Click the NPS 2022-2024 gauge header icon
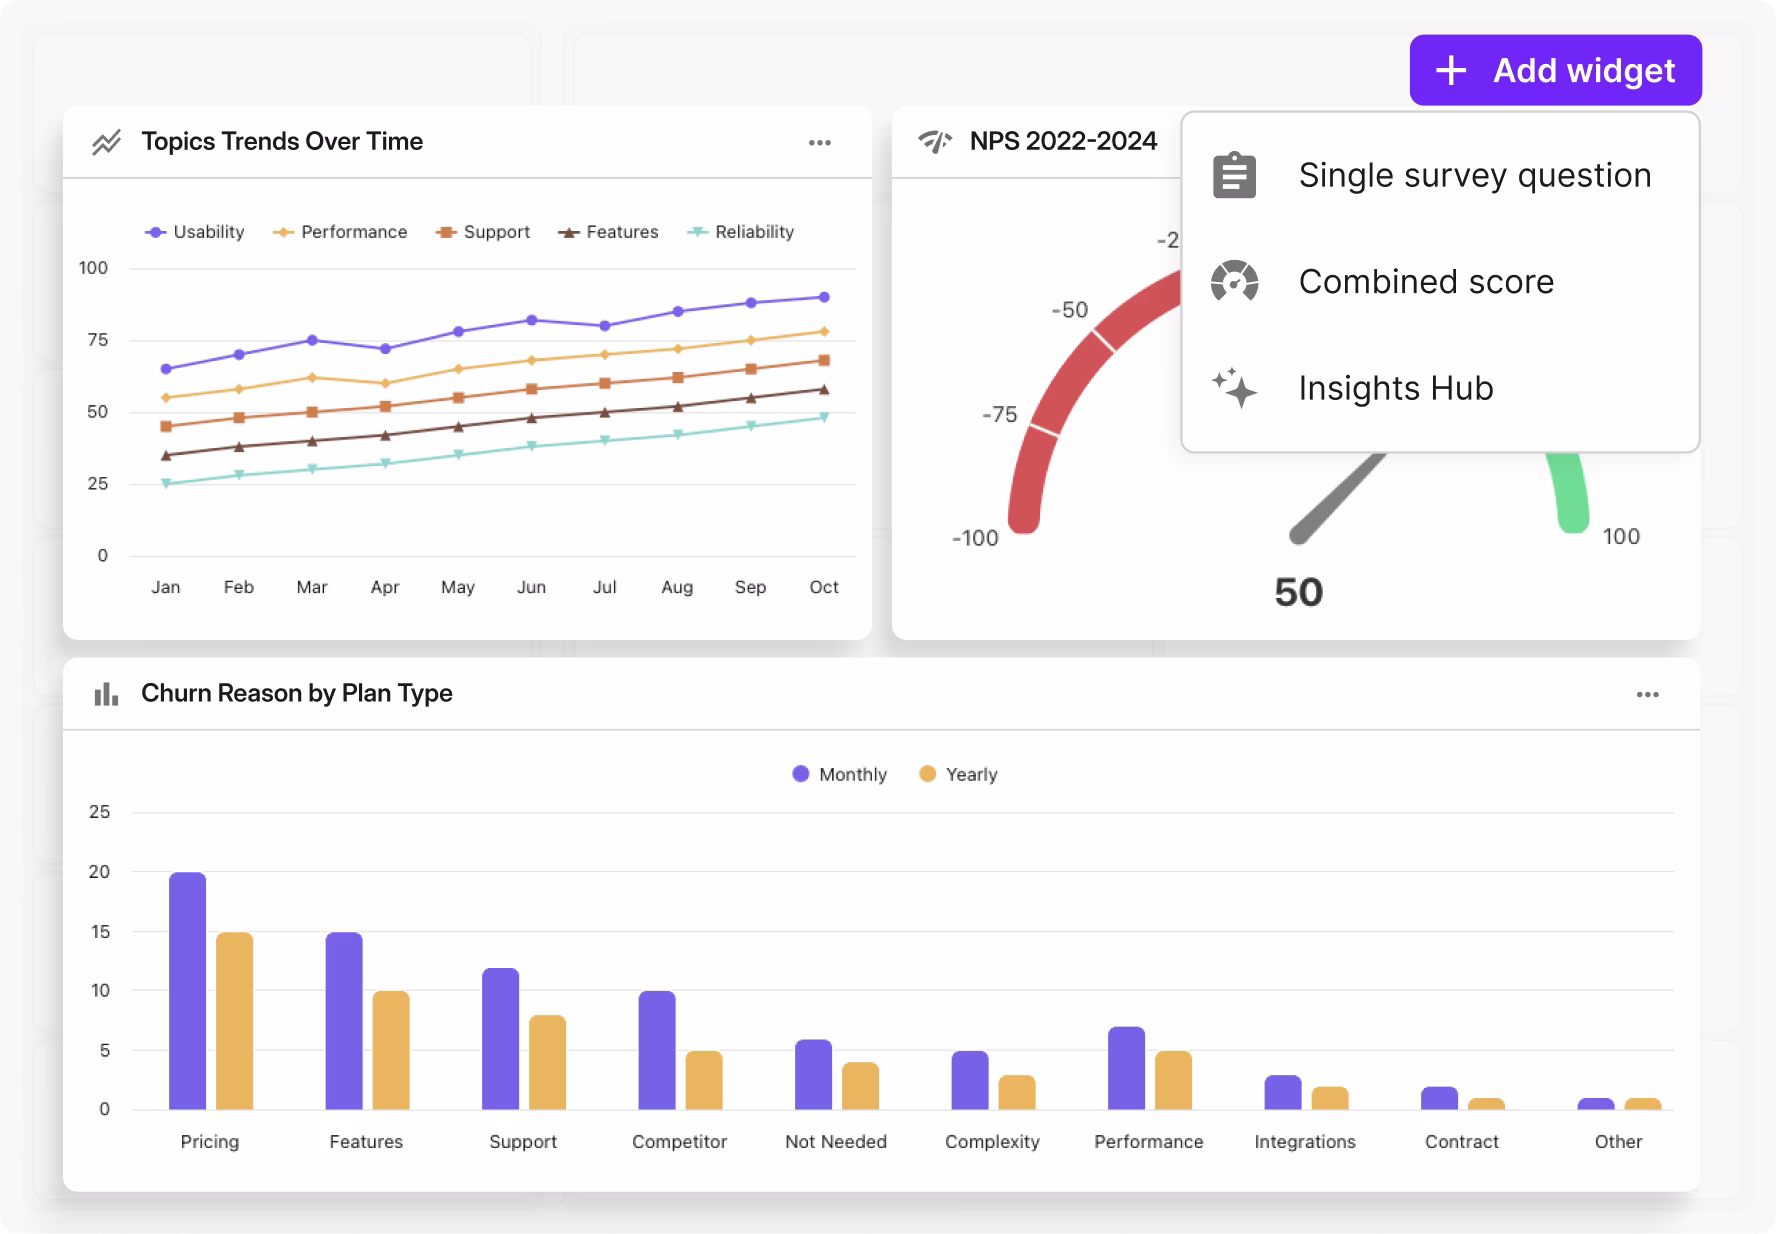The width and height of the screenshot is (1776, 1234). 935,142
